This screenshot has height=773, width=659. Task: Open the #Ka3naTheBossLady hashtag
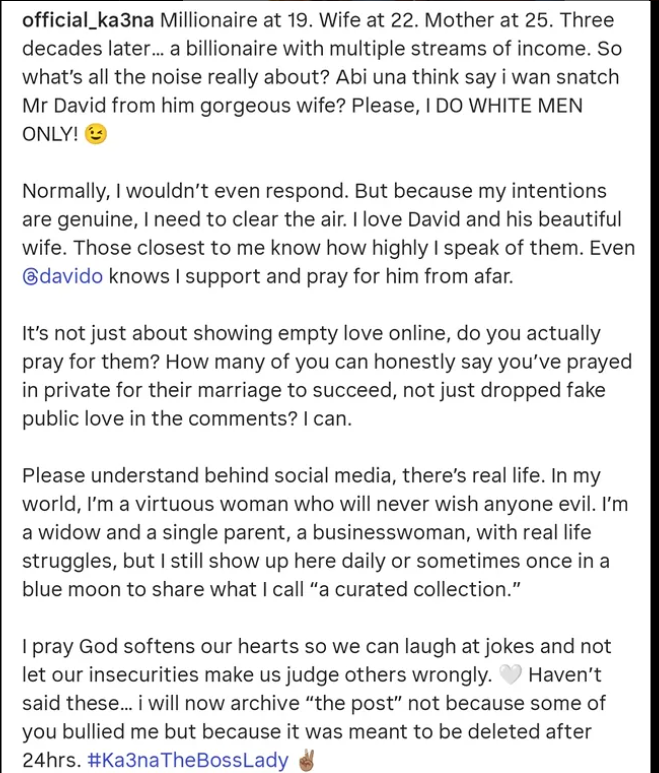[188, 760]
